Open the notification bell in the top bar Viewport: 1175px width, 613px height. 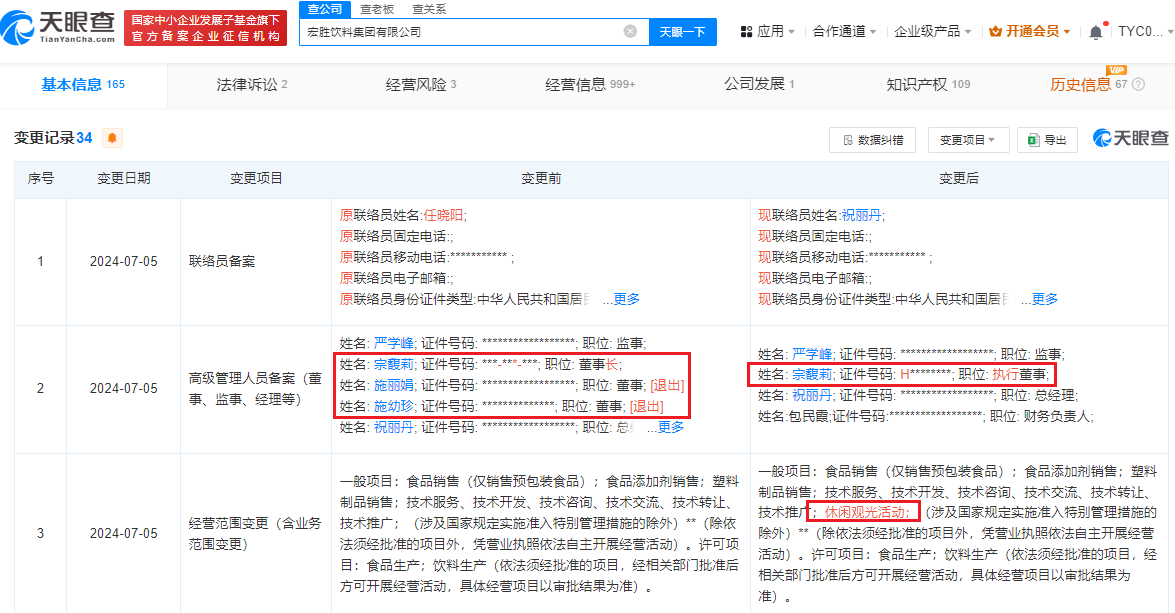[1096, 31]
